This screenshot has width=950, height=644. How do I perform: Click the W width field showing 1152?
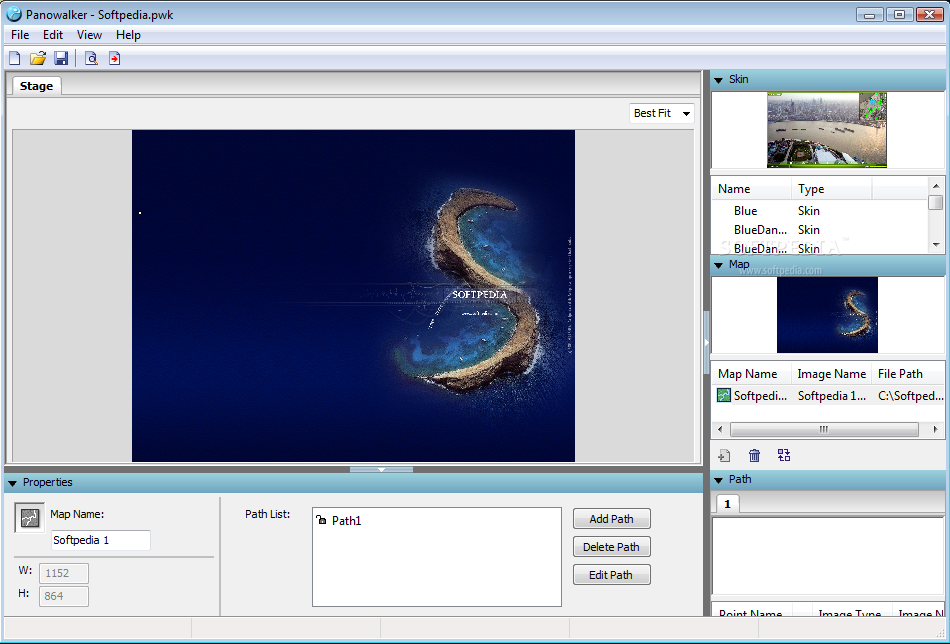coord(64,573)
